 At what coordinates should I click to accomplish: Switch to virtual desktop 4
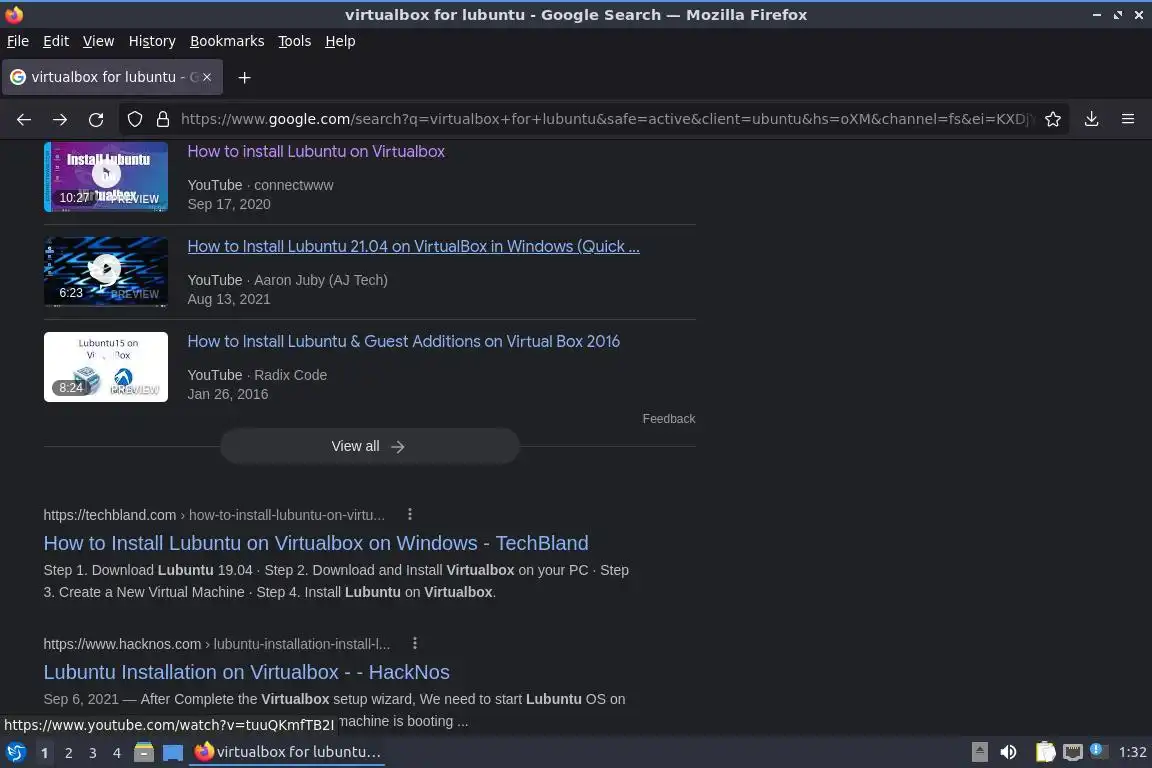coord(117,753)
